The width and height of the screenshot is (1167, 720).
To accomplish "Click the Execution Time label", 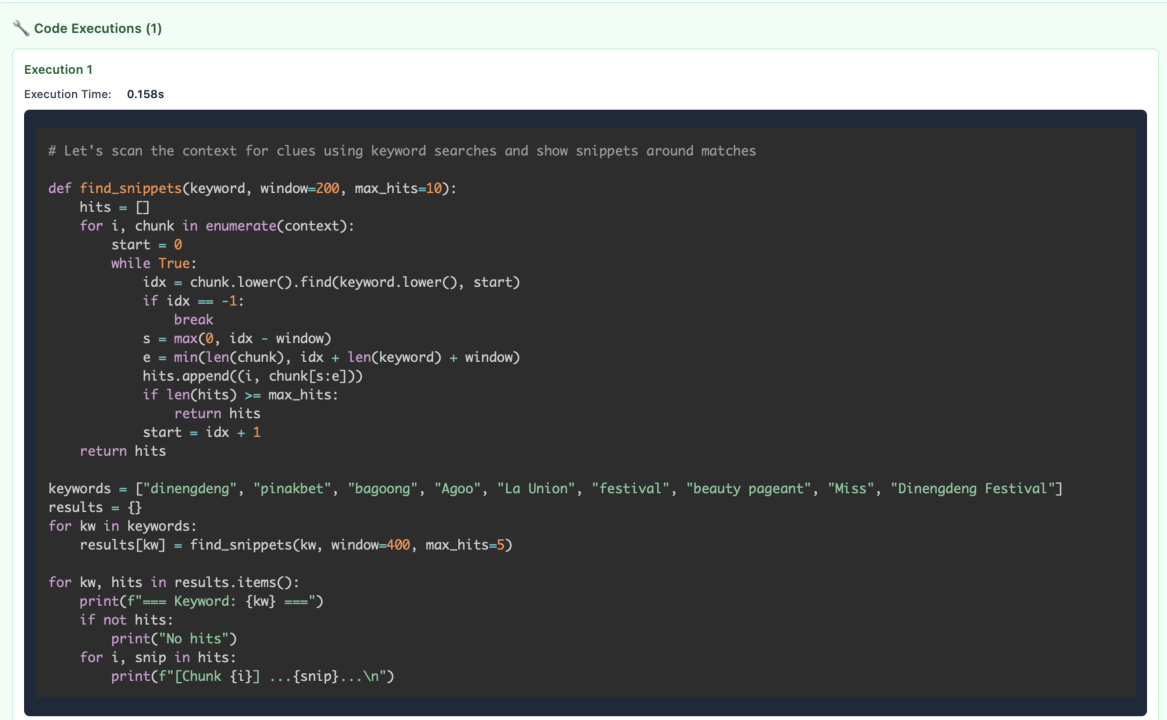I will pos(67,94).
